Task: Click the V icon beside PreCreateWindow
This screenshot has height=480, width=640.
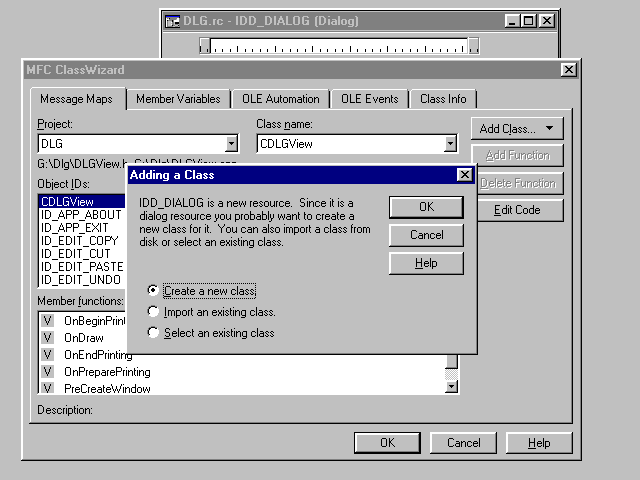Action: point(48,388)
